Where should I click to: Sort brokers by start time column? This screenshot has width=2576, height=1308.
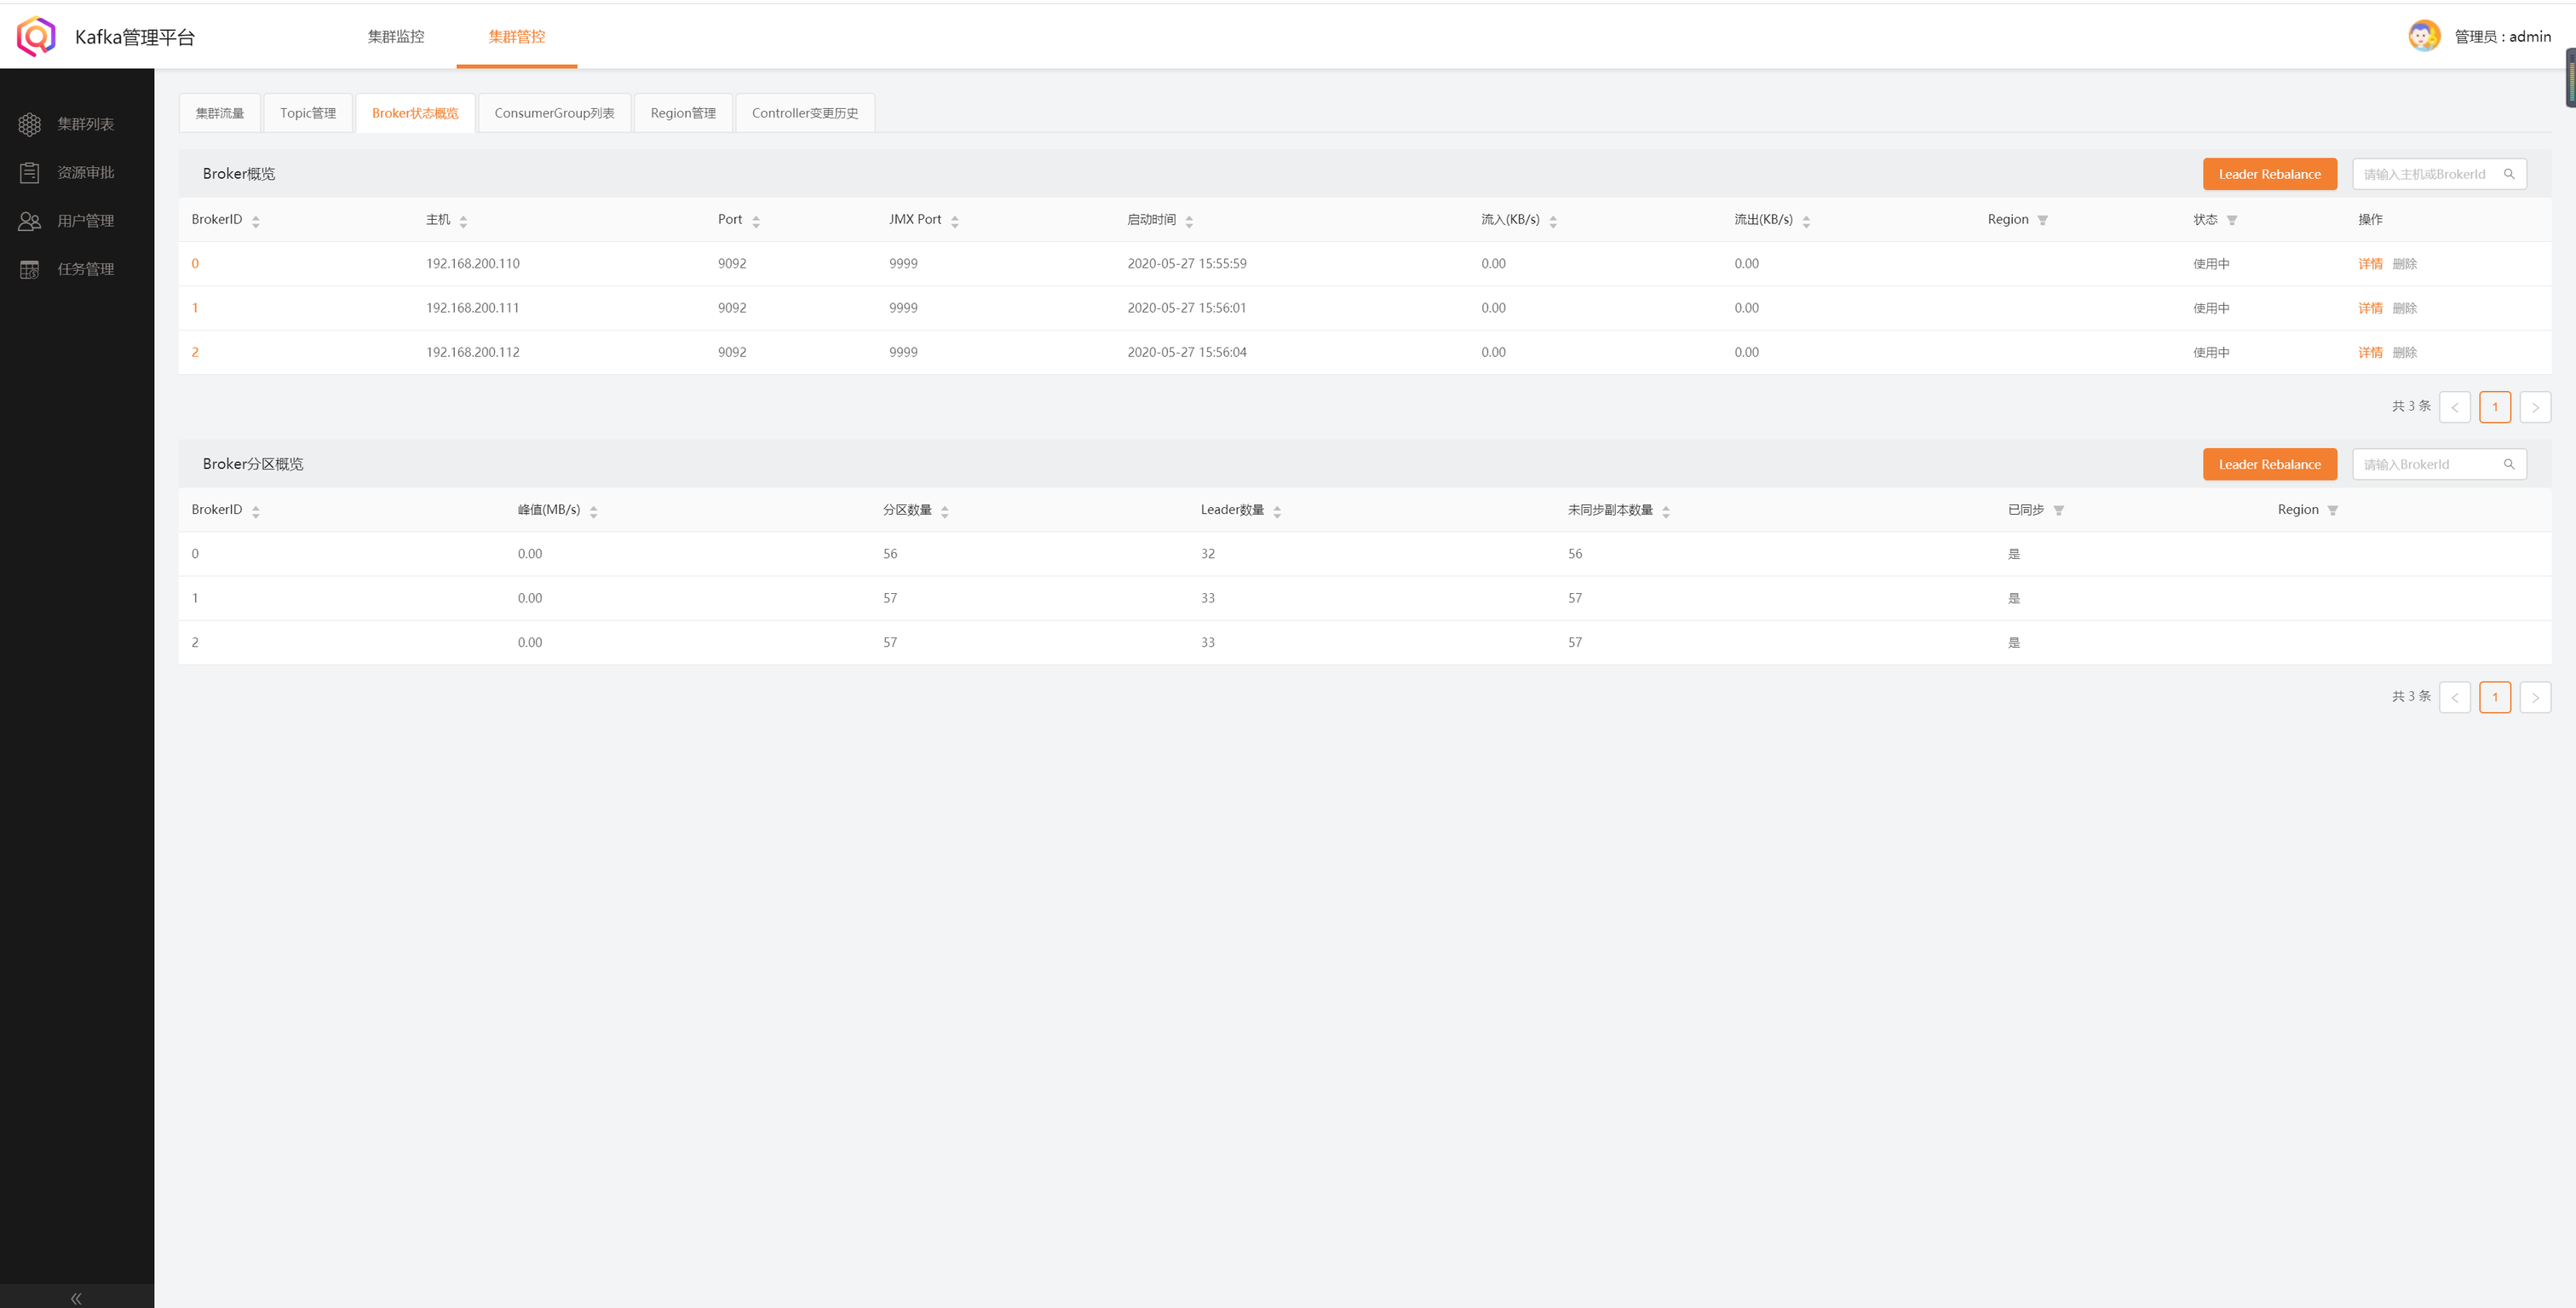1189,221
